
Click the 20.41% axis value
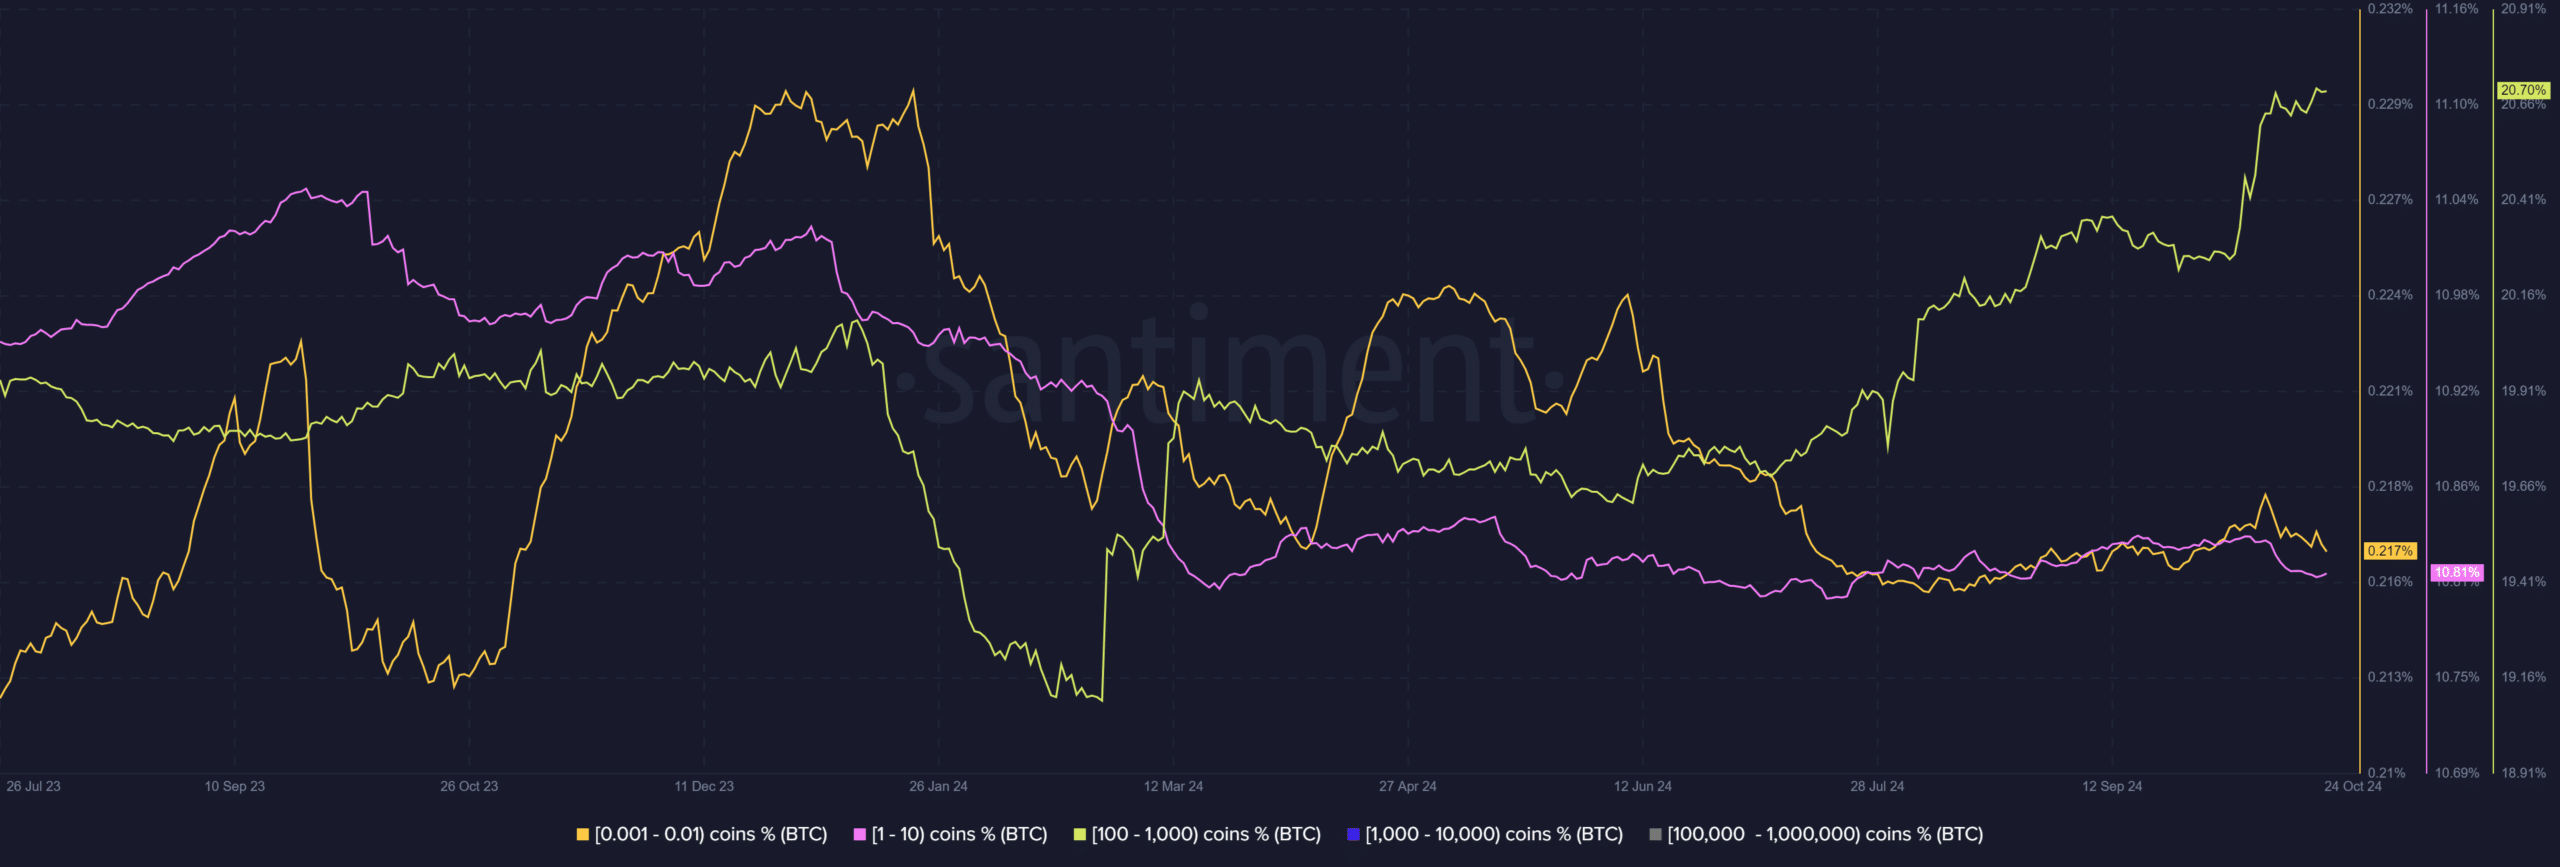2524,200
